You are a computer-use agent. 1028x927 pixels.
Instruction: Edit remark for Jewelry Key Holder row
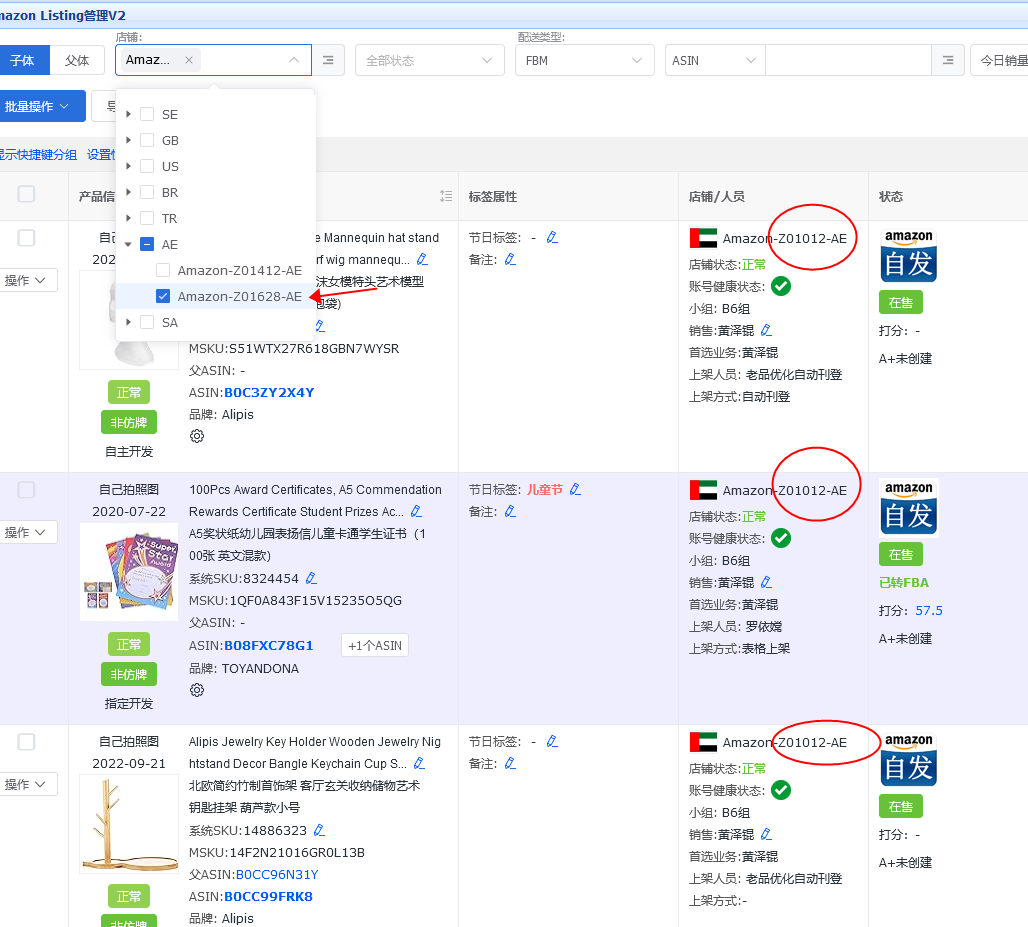click(x=510, y=764)
